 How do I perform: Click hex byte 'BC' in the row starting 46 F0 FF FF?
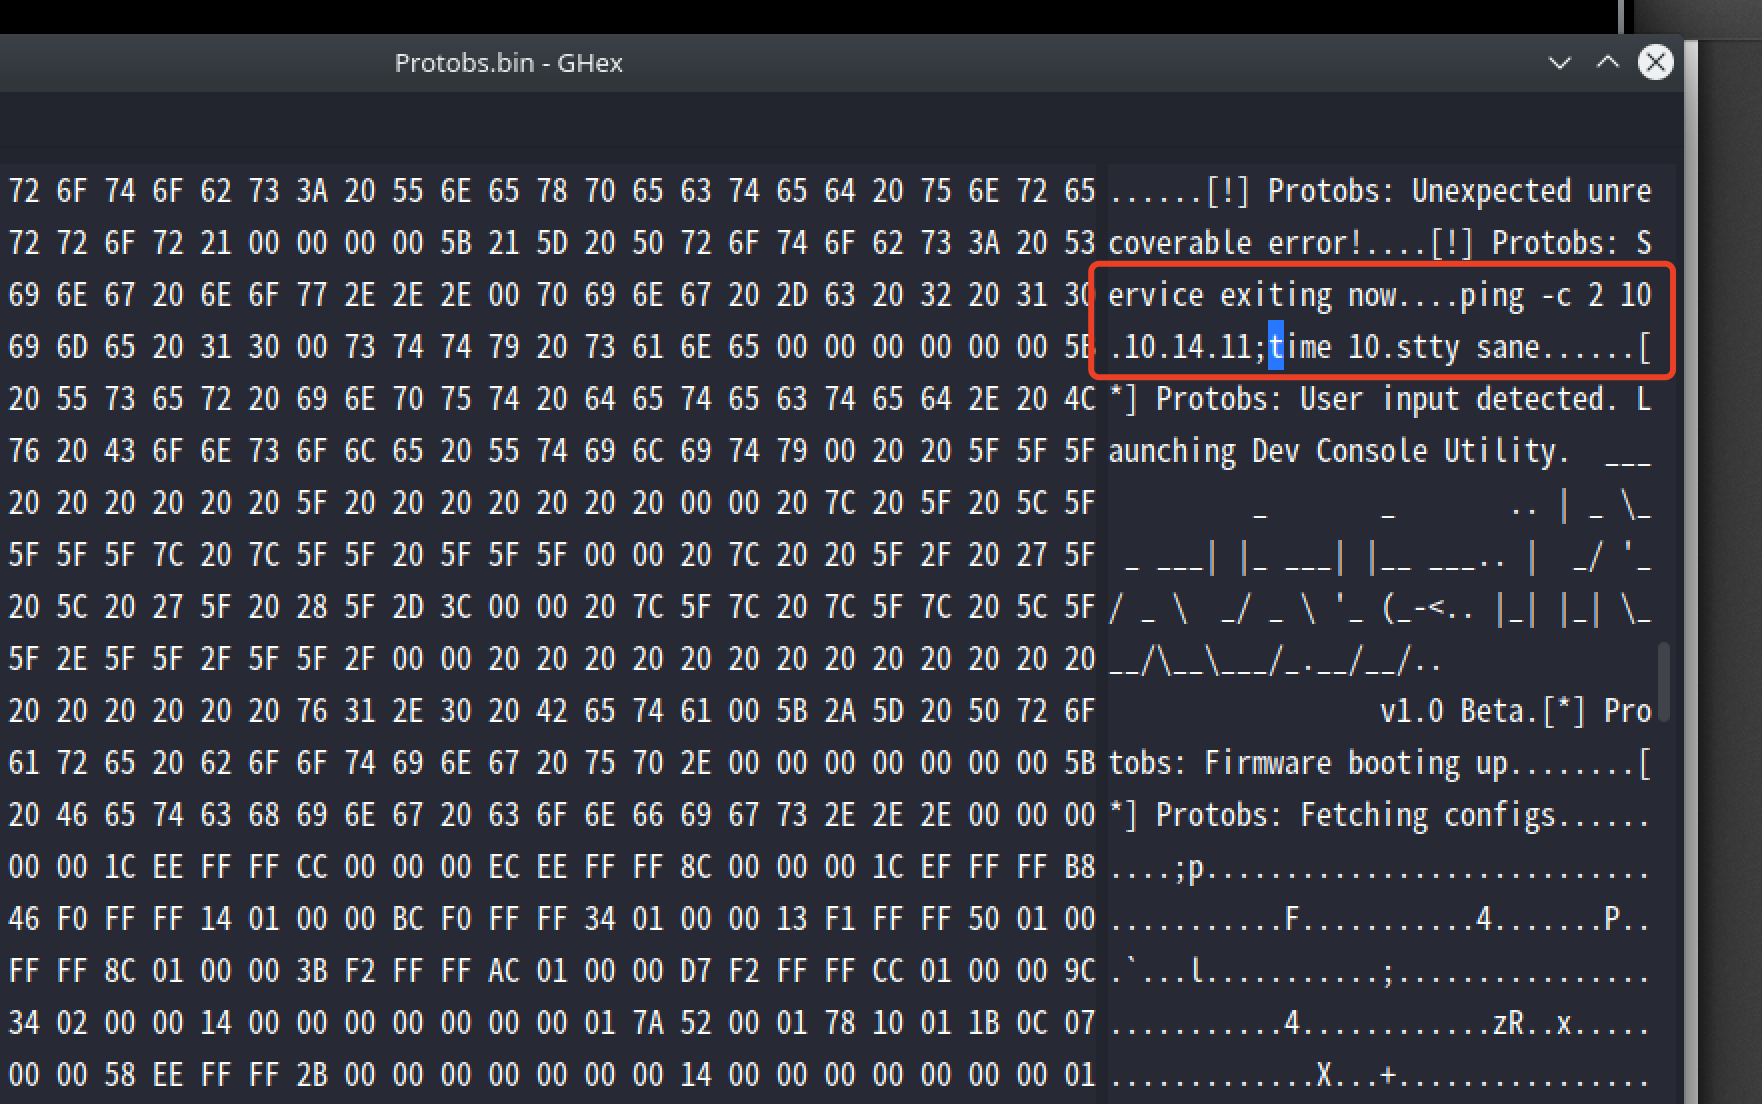tap(408, 919)
